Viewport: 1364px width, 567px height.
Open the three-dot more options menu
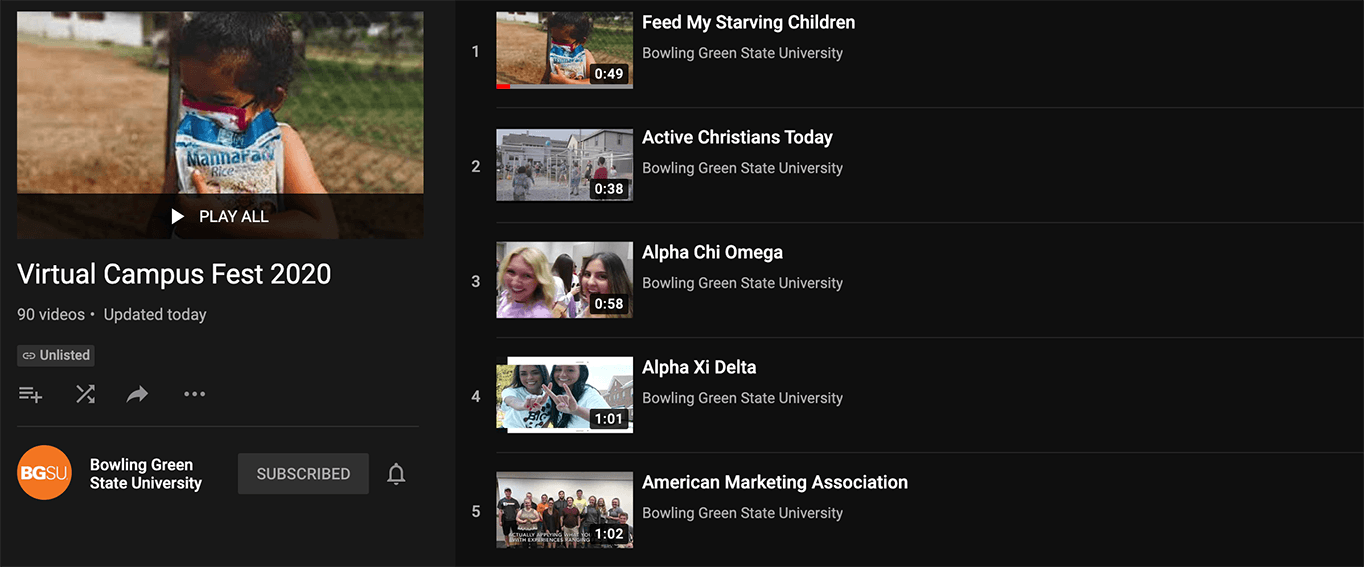(x=194, y=394)
